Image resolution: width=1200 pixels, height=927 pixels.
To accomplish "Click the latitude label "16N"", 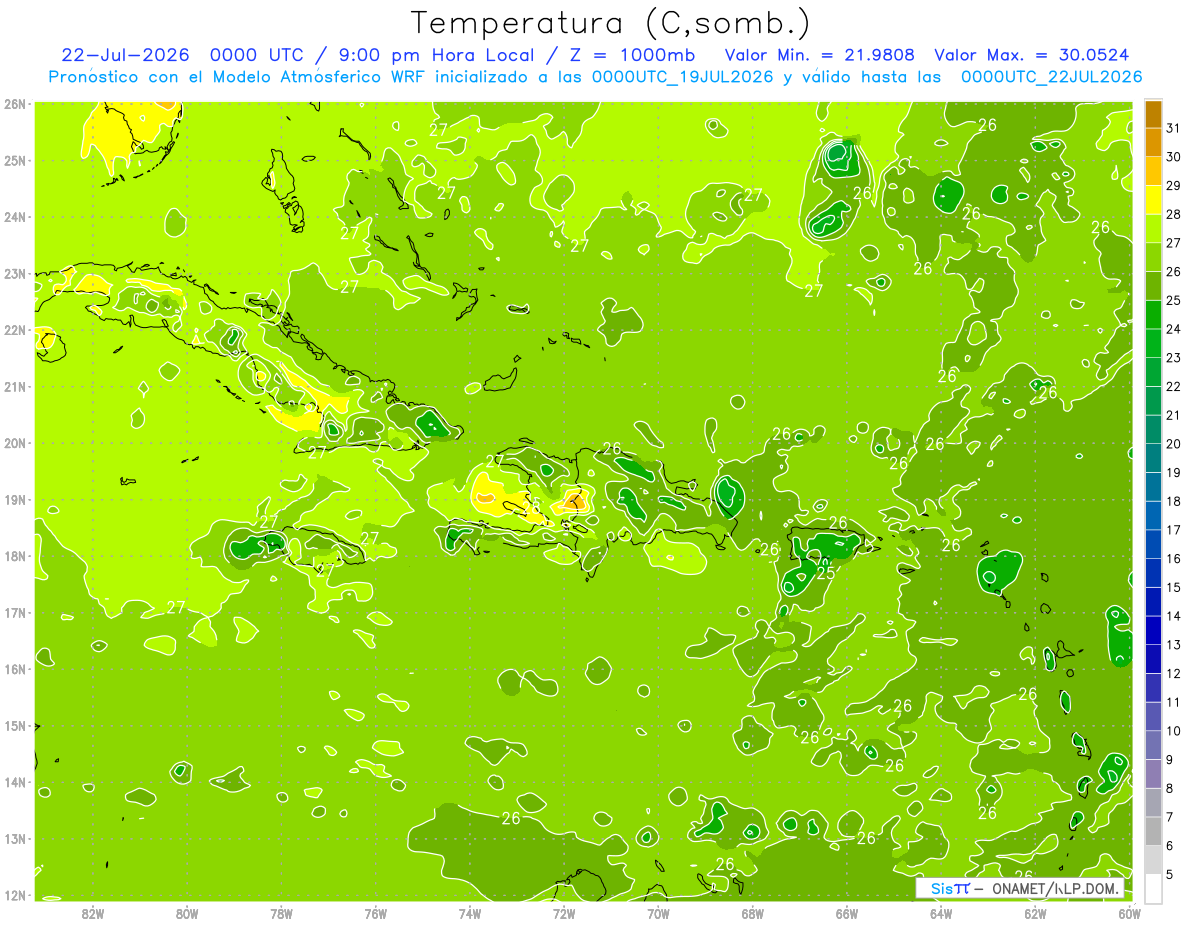I will (x=15, y=669).
